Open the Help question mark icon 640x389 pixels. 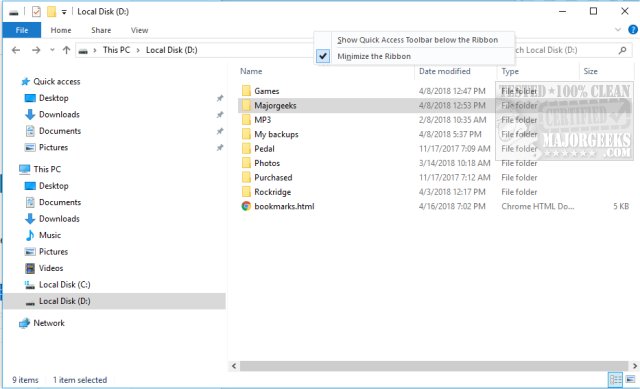coord(633,30)
